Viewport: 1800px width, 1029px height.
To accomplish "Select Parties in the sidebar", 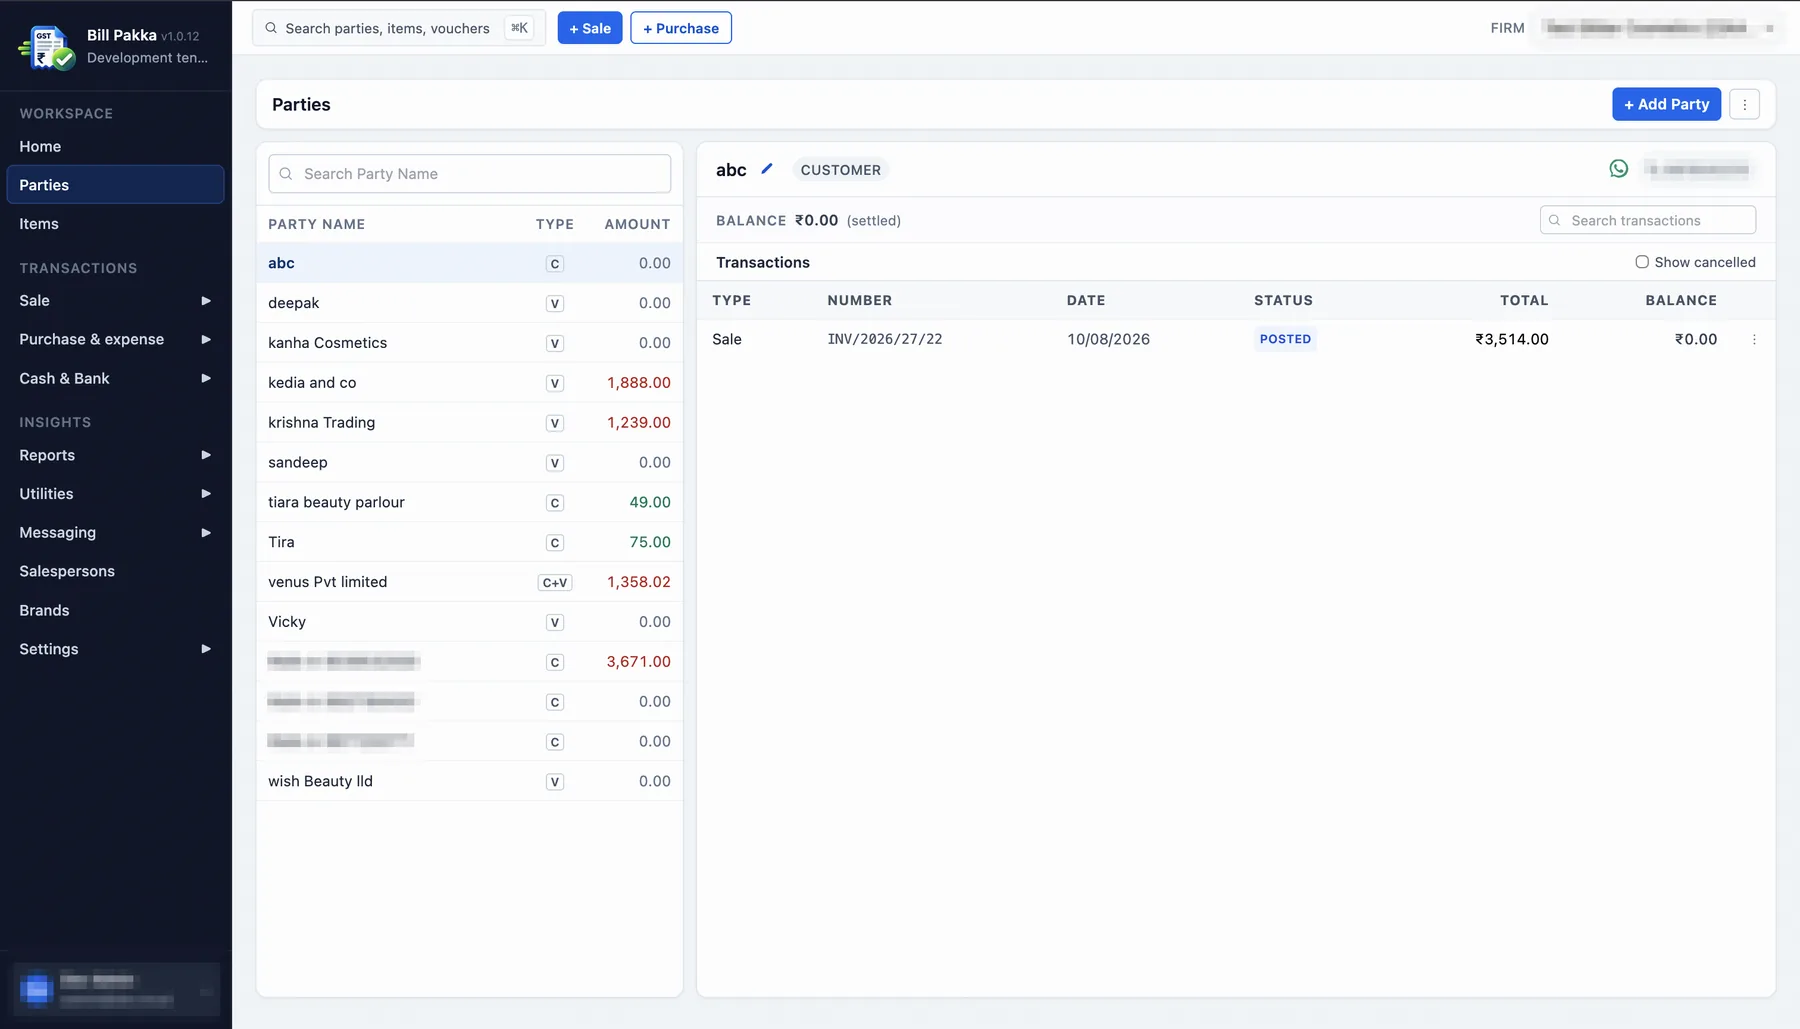I will [x=115, y=185].
